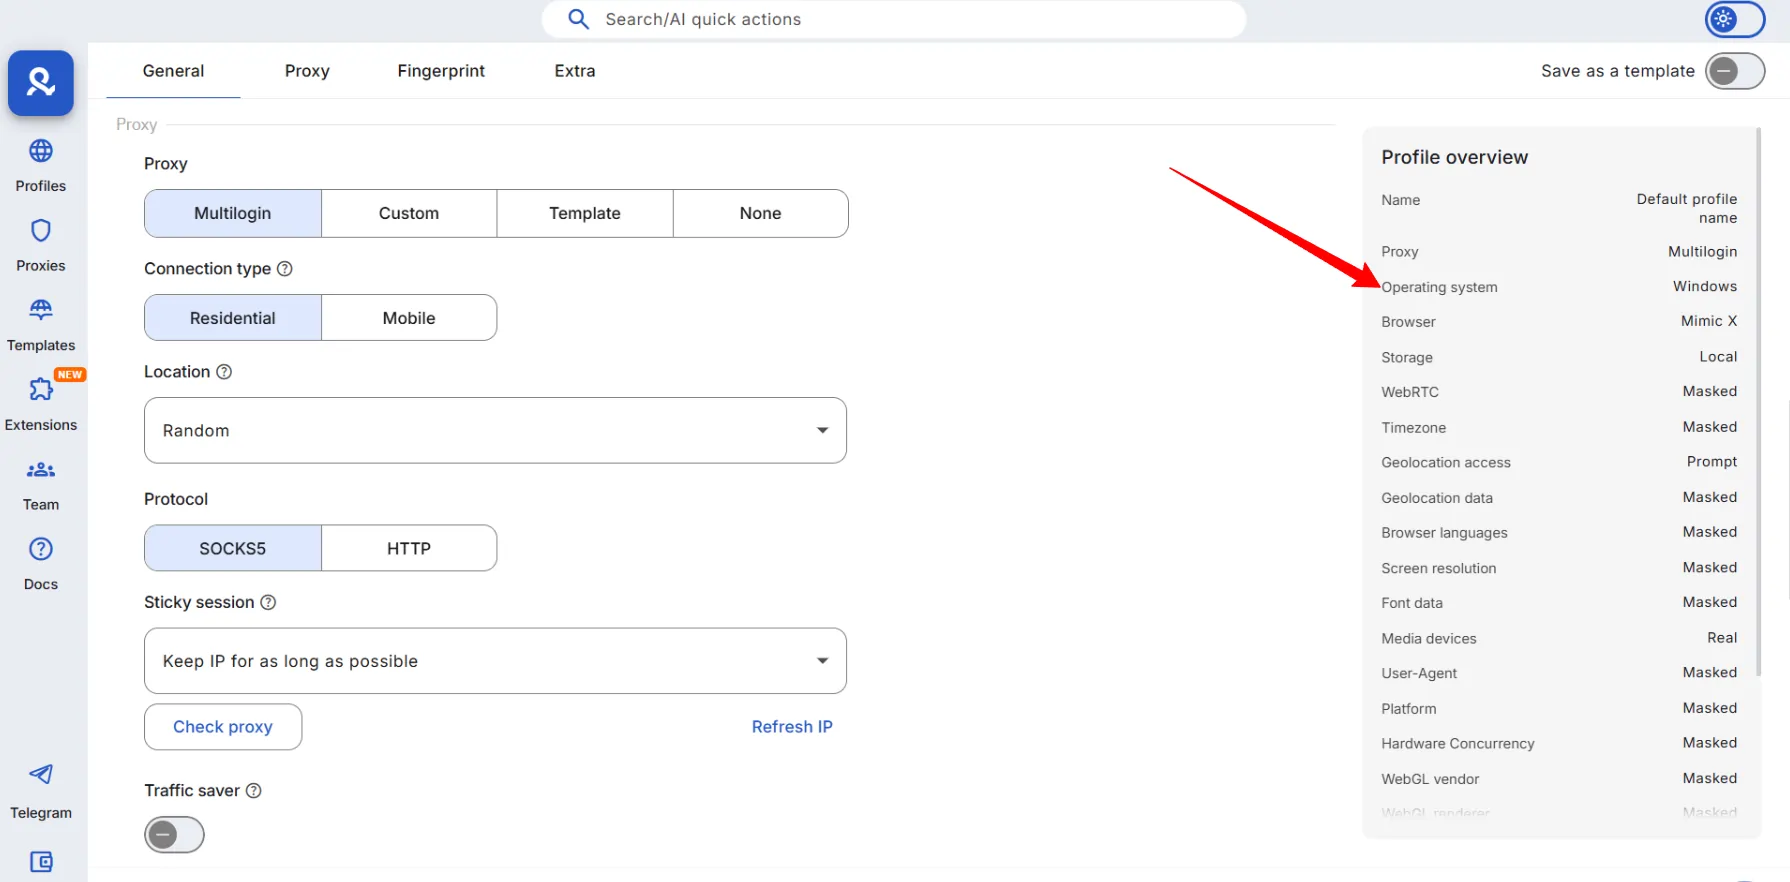Open the Templates icon in sidebar
Screen dimensions: 1790x882
[x=41, y=310]
